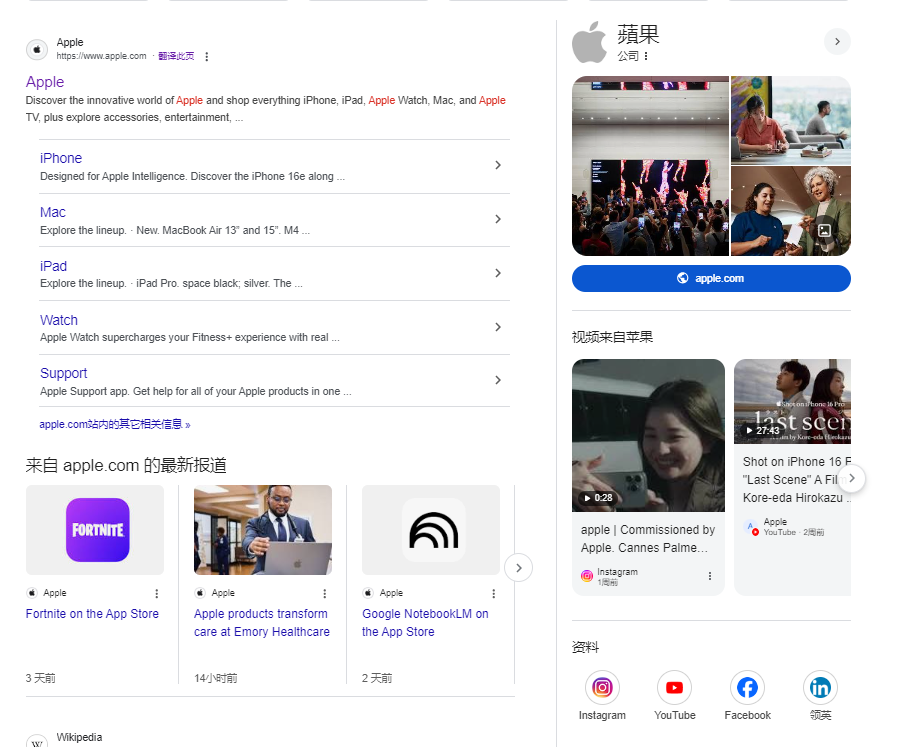
Task: Open the Mac sitelink
Action: 53,212
